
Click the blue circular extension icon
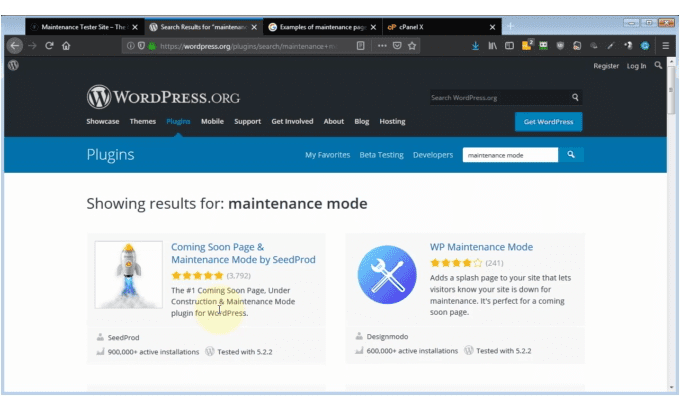645,46
